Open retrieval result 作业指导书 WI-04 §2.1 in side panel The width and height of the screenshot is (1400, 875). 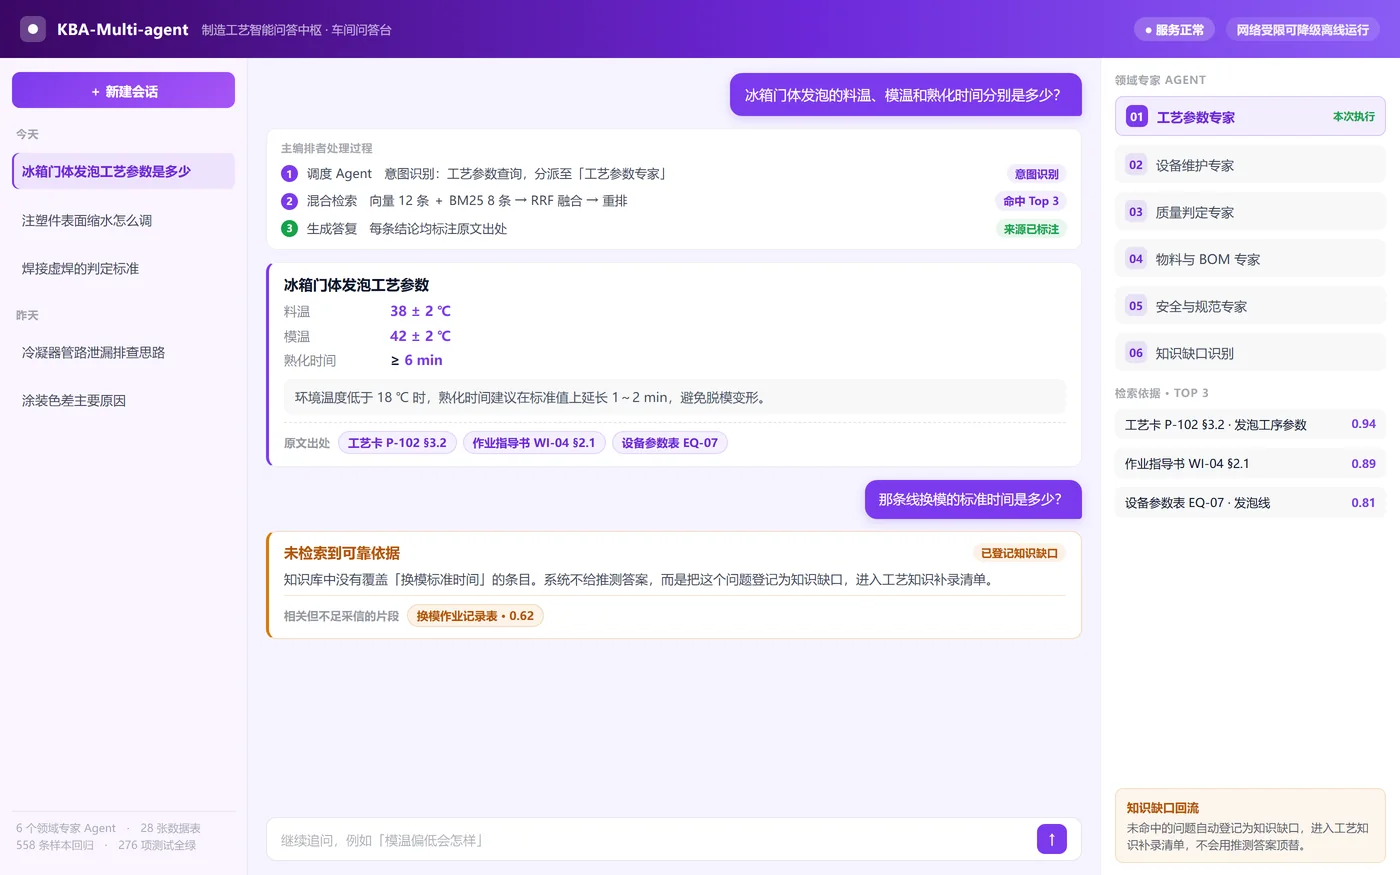(1250, 463)
